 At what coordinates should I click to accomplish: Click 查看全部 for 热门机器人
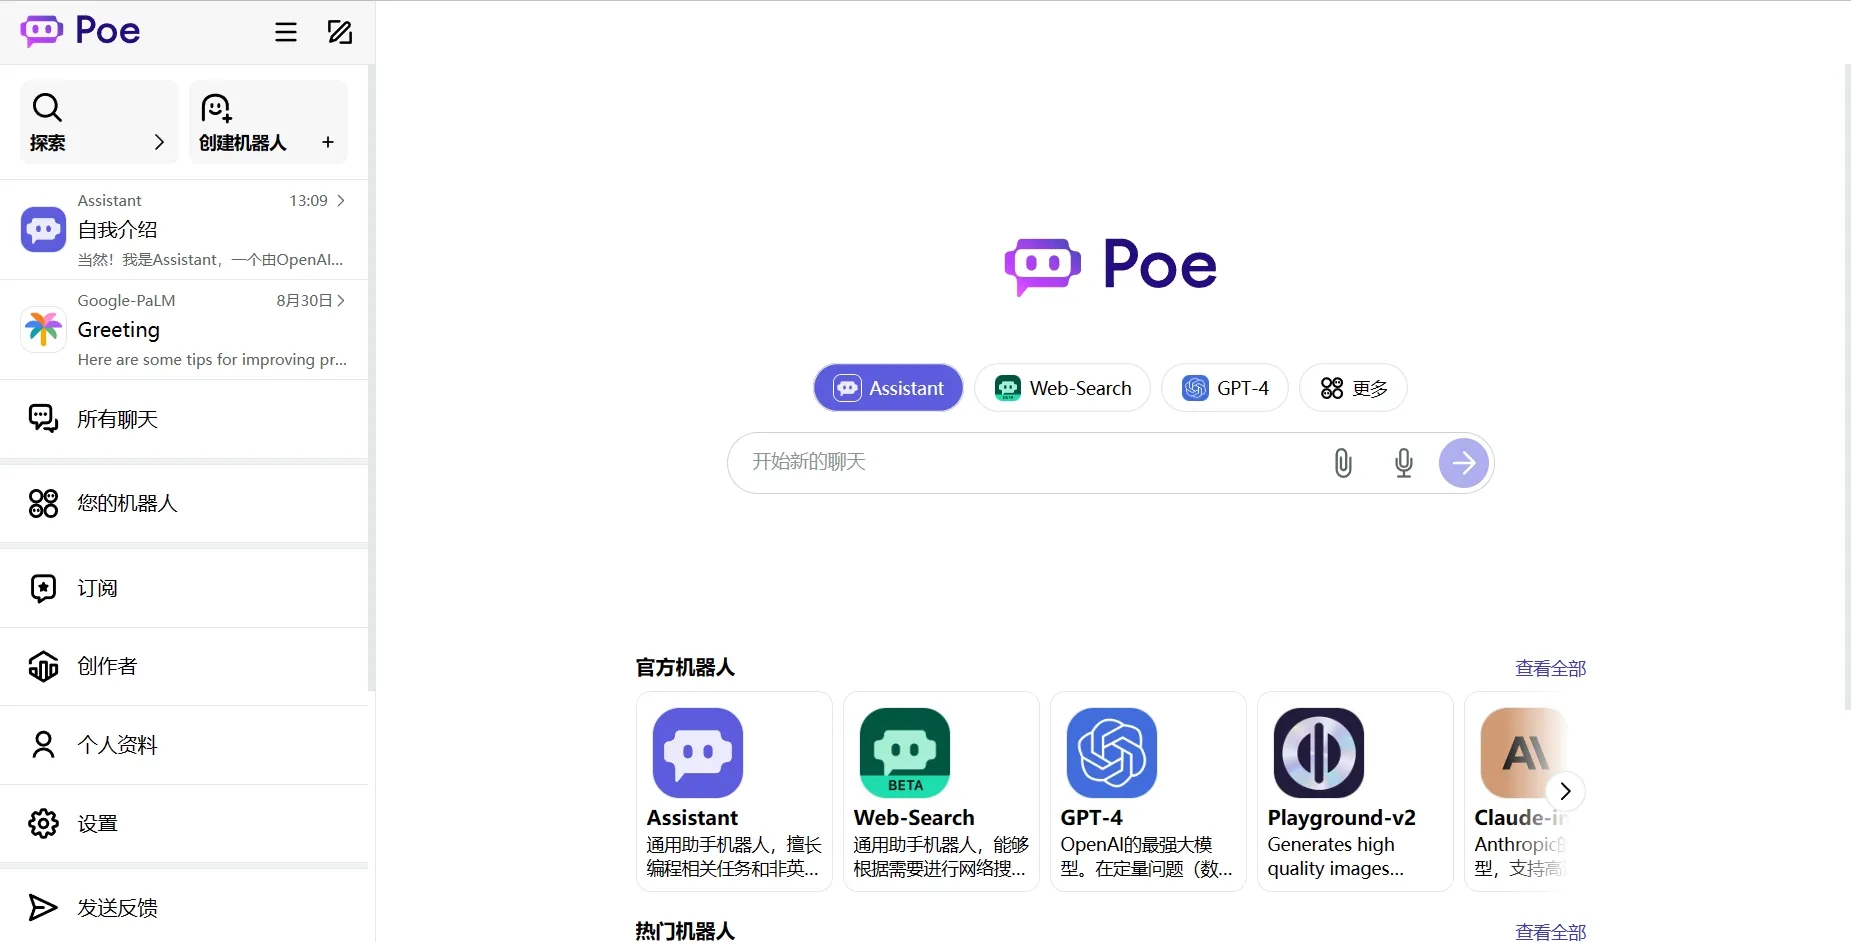pyautogui.click(x=1551, y=931)
